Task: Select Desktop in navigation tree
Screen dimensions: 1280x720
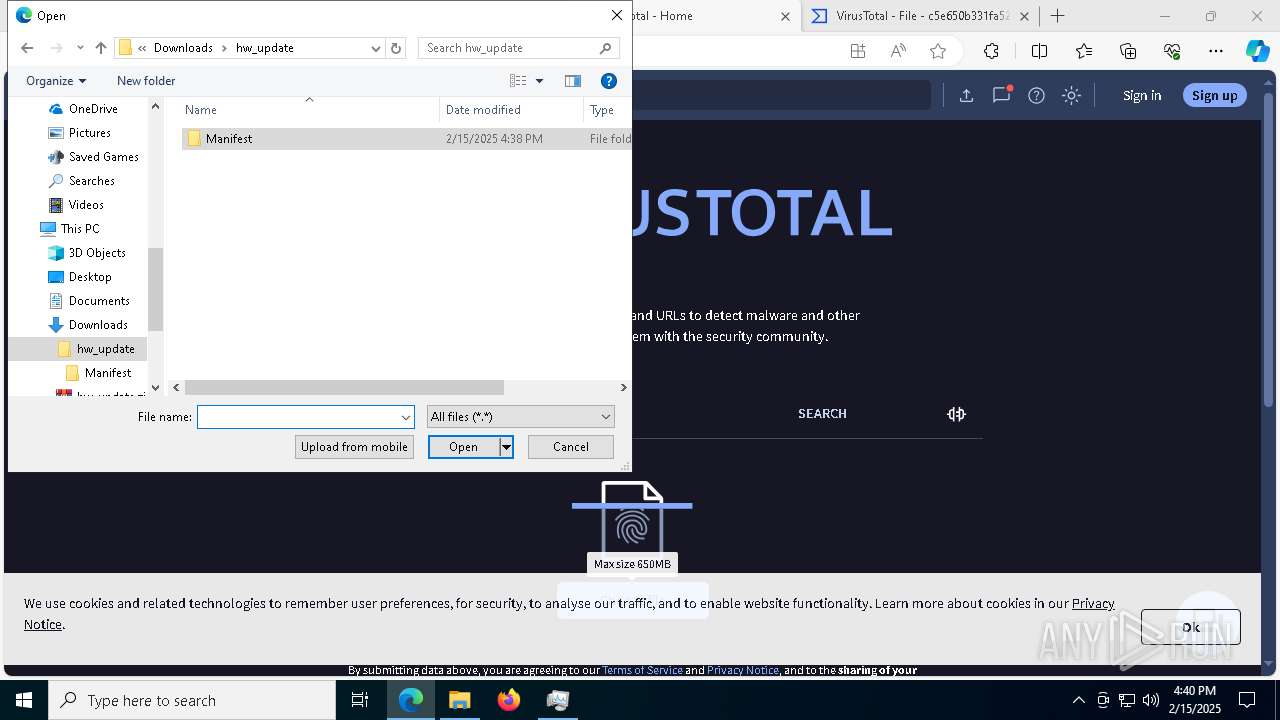Action: [90, 277]
